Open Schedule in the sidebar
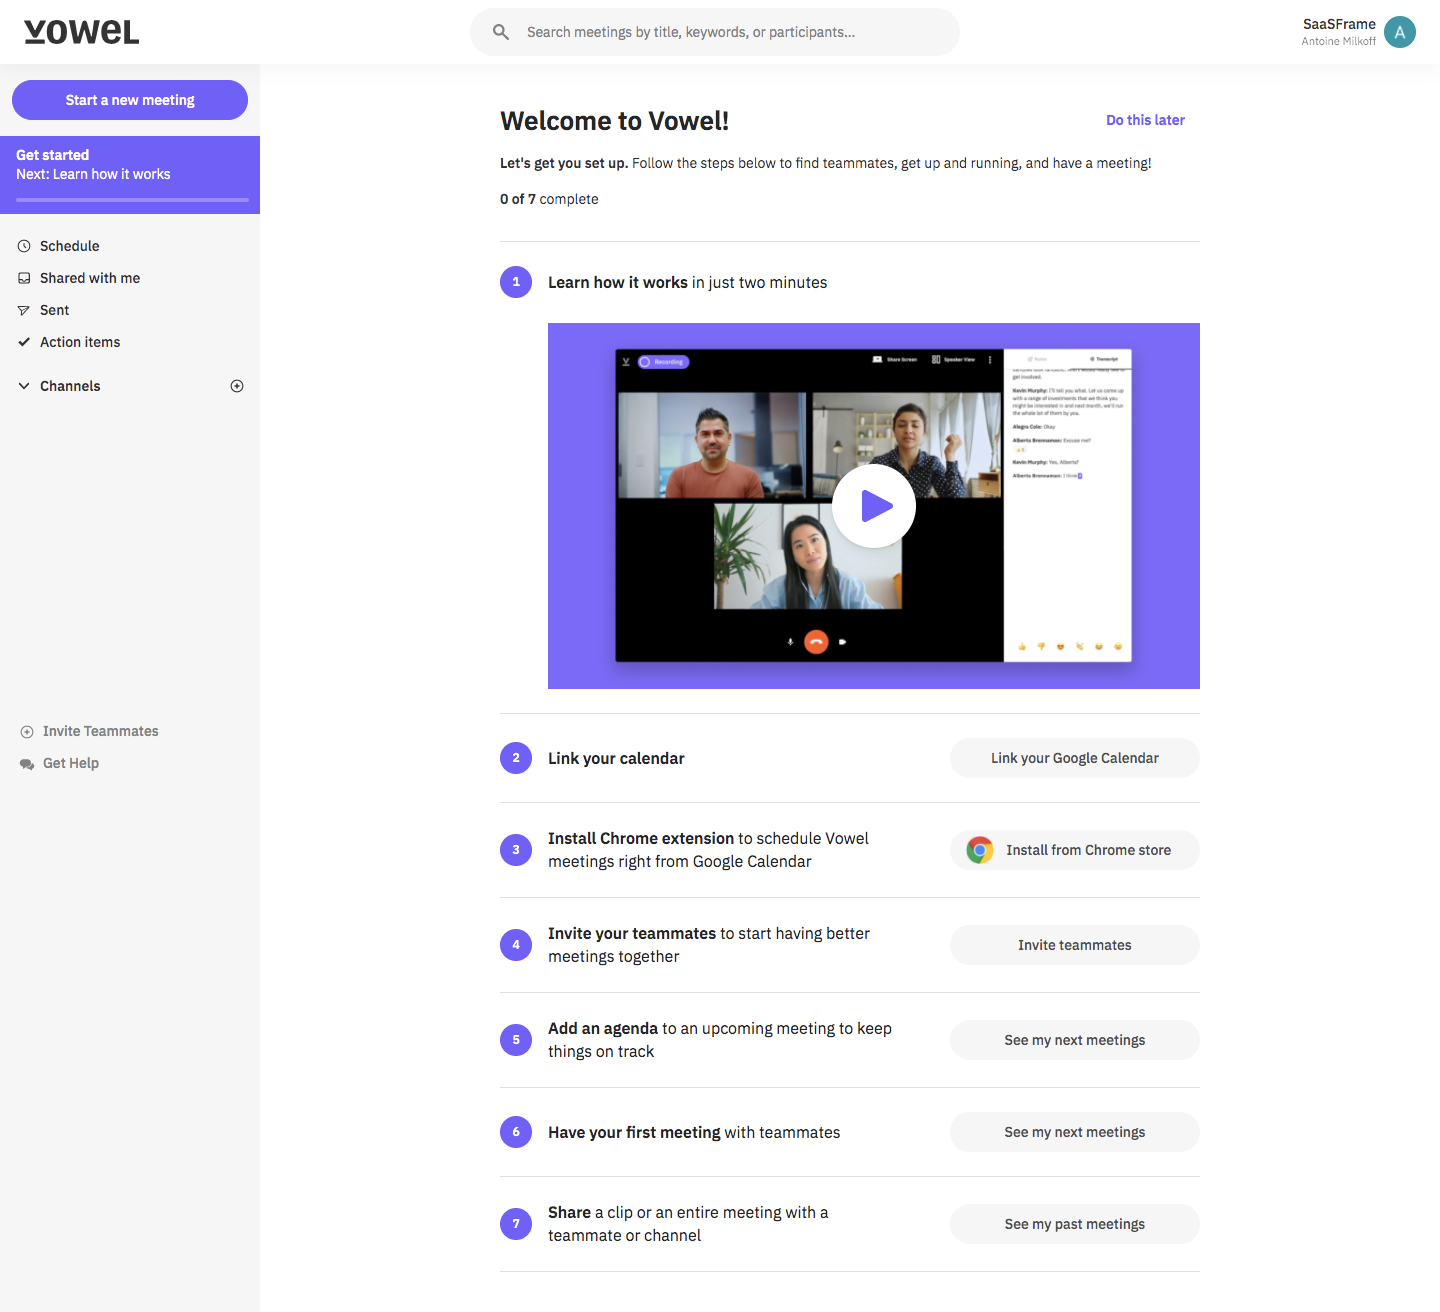This screenshot has width=1440, height=1312. pyautogui.click(x=69, y=246)
